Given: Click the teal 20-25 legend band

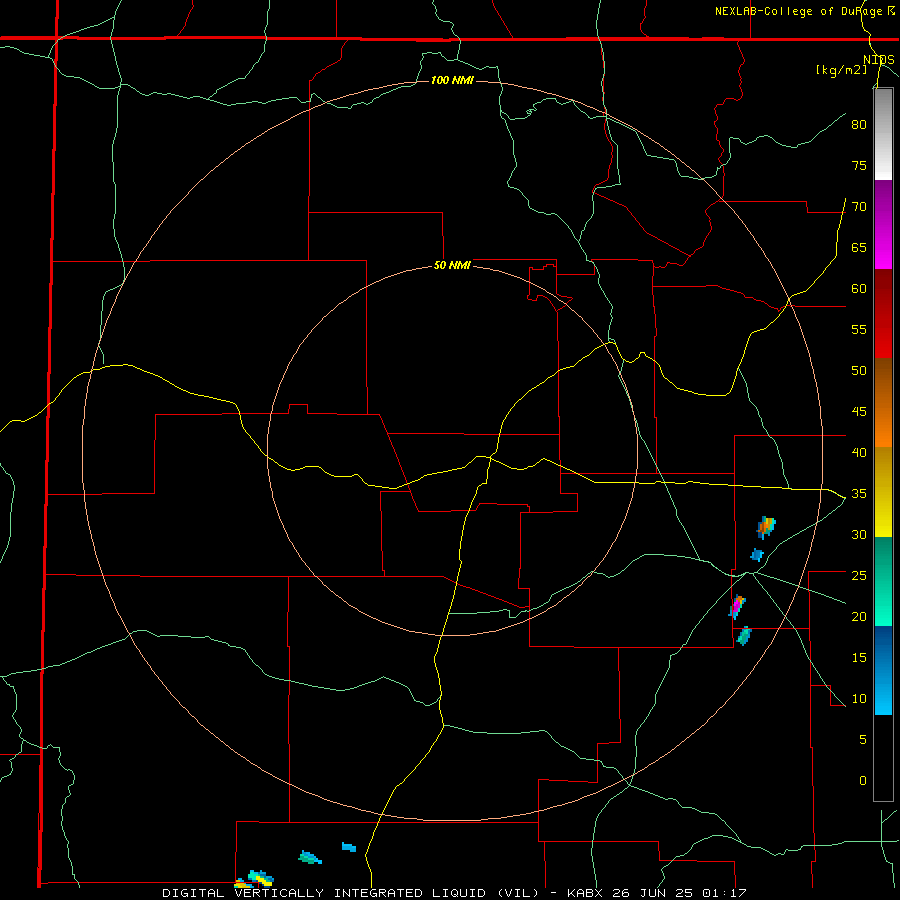Looking at the screenshot, I should 883,581.
